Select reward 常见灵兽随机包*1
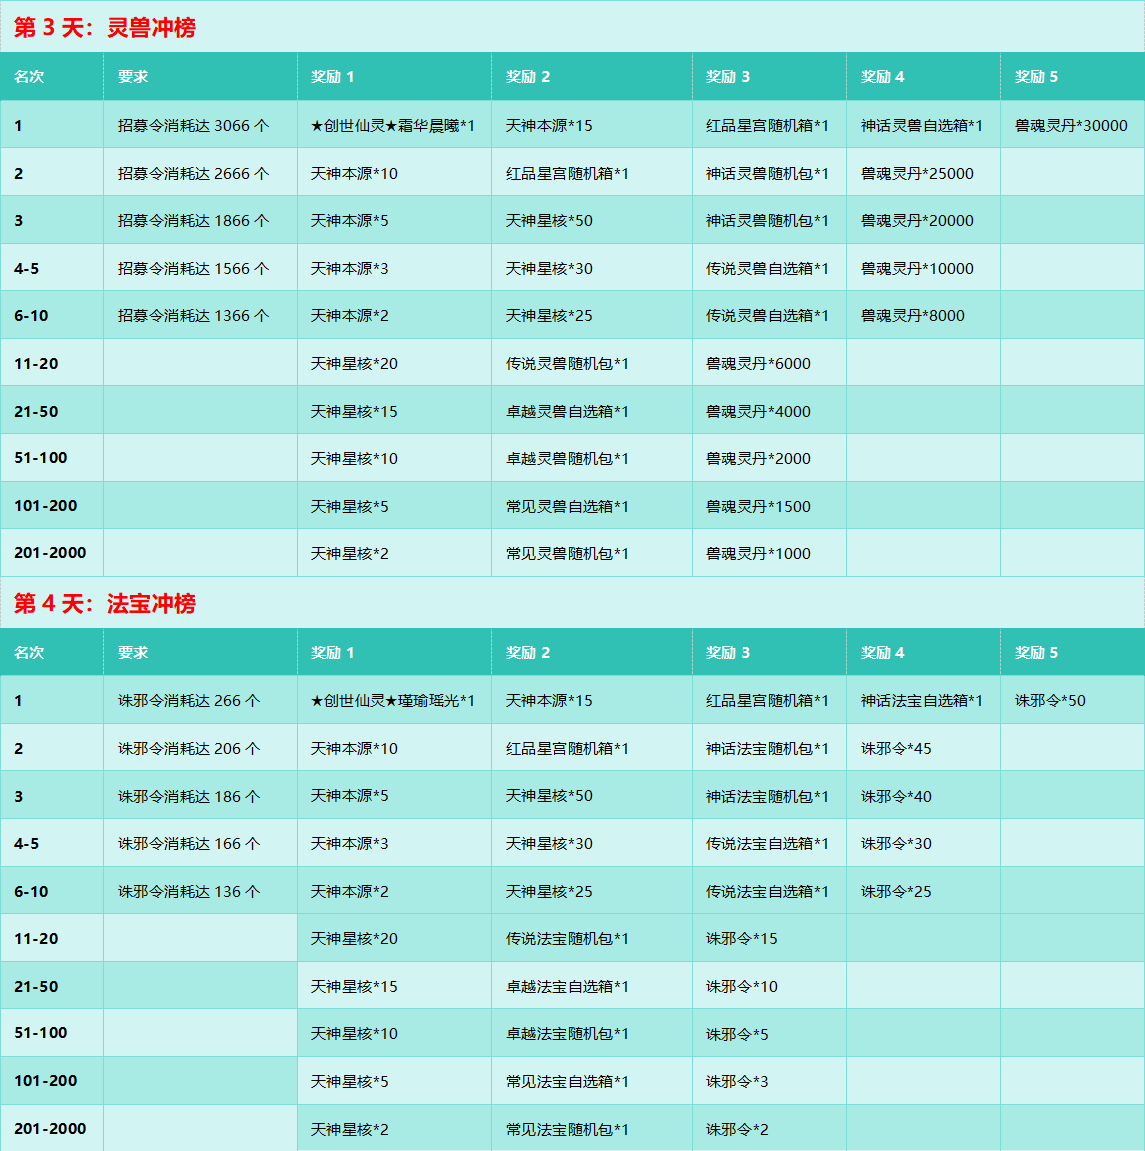 (x=567, y=553)
